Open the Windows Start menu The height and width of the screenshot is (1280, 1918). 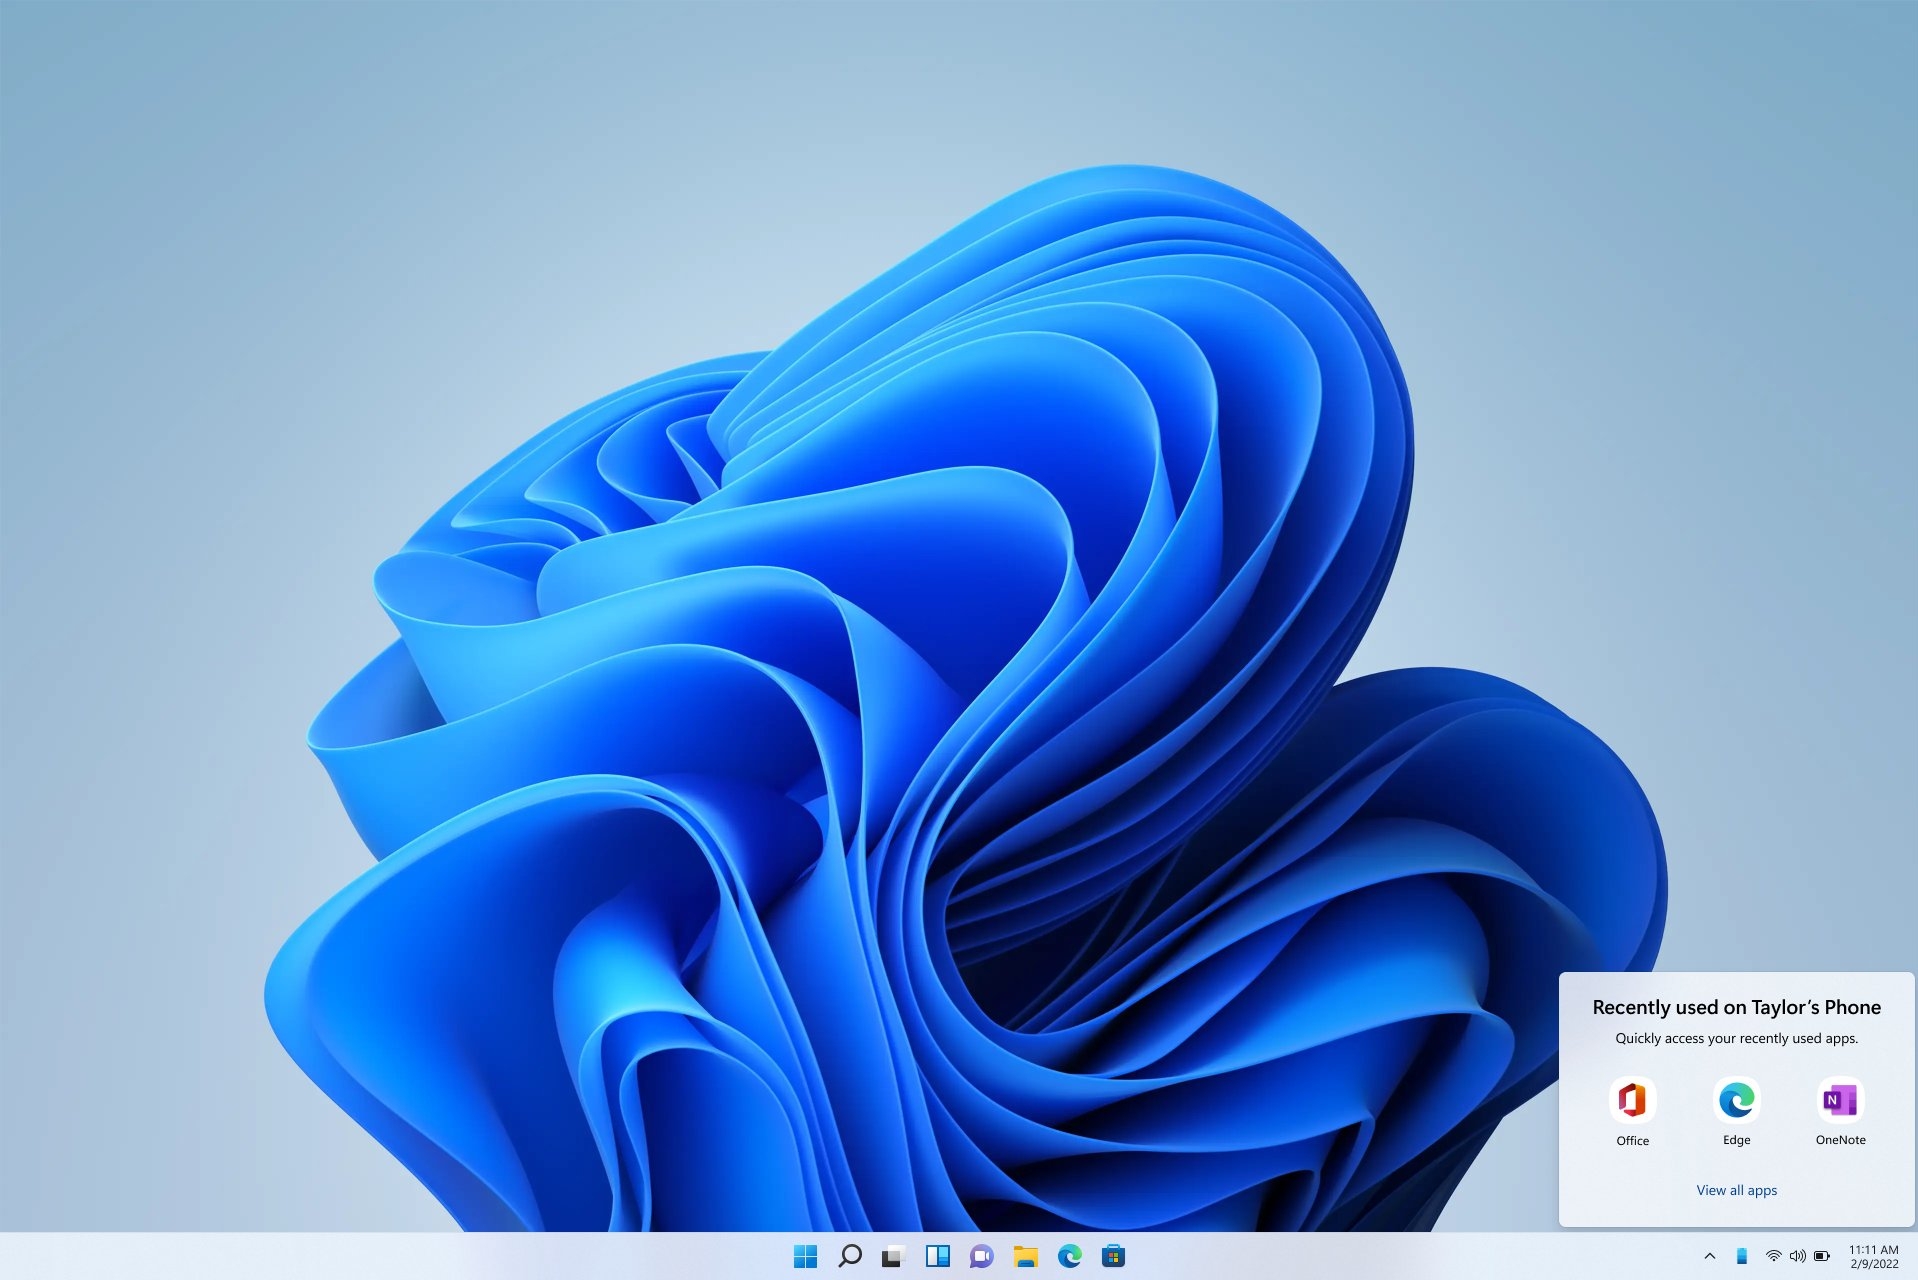pos(805,1256)
